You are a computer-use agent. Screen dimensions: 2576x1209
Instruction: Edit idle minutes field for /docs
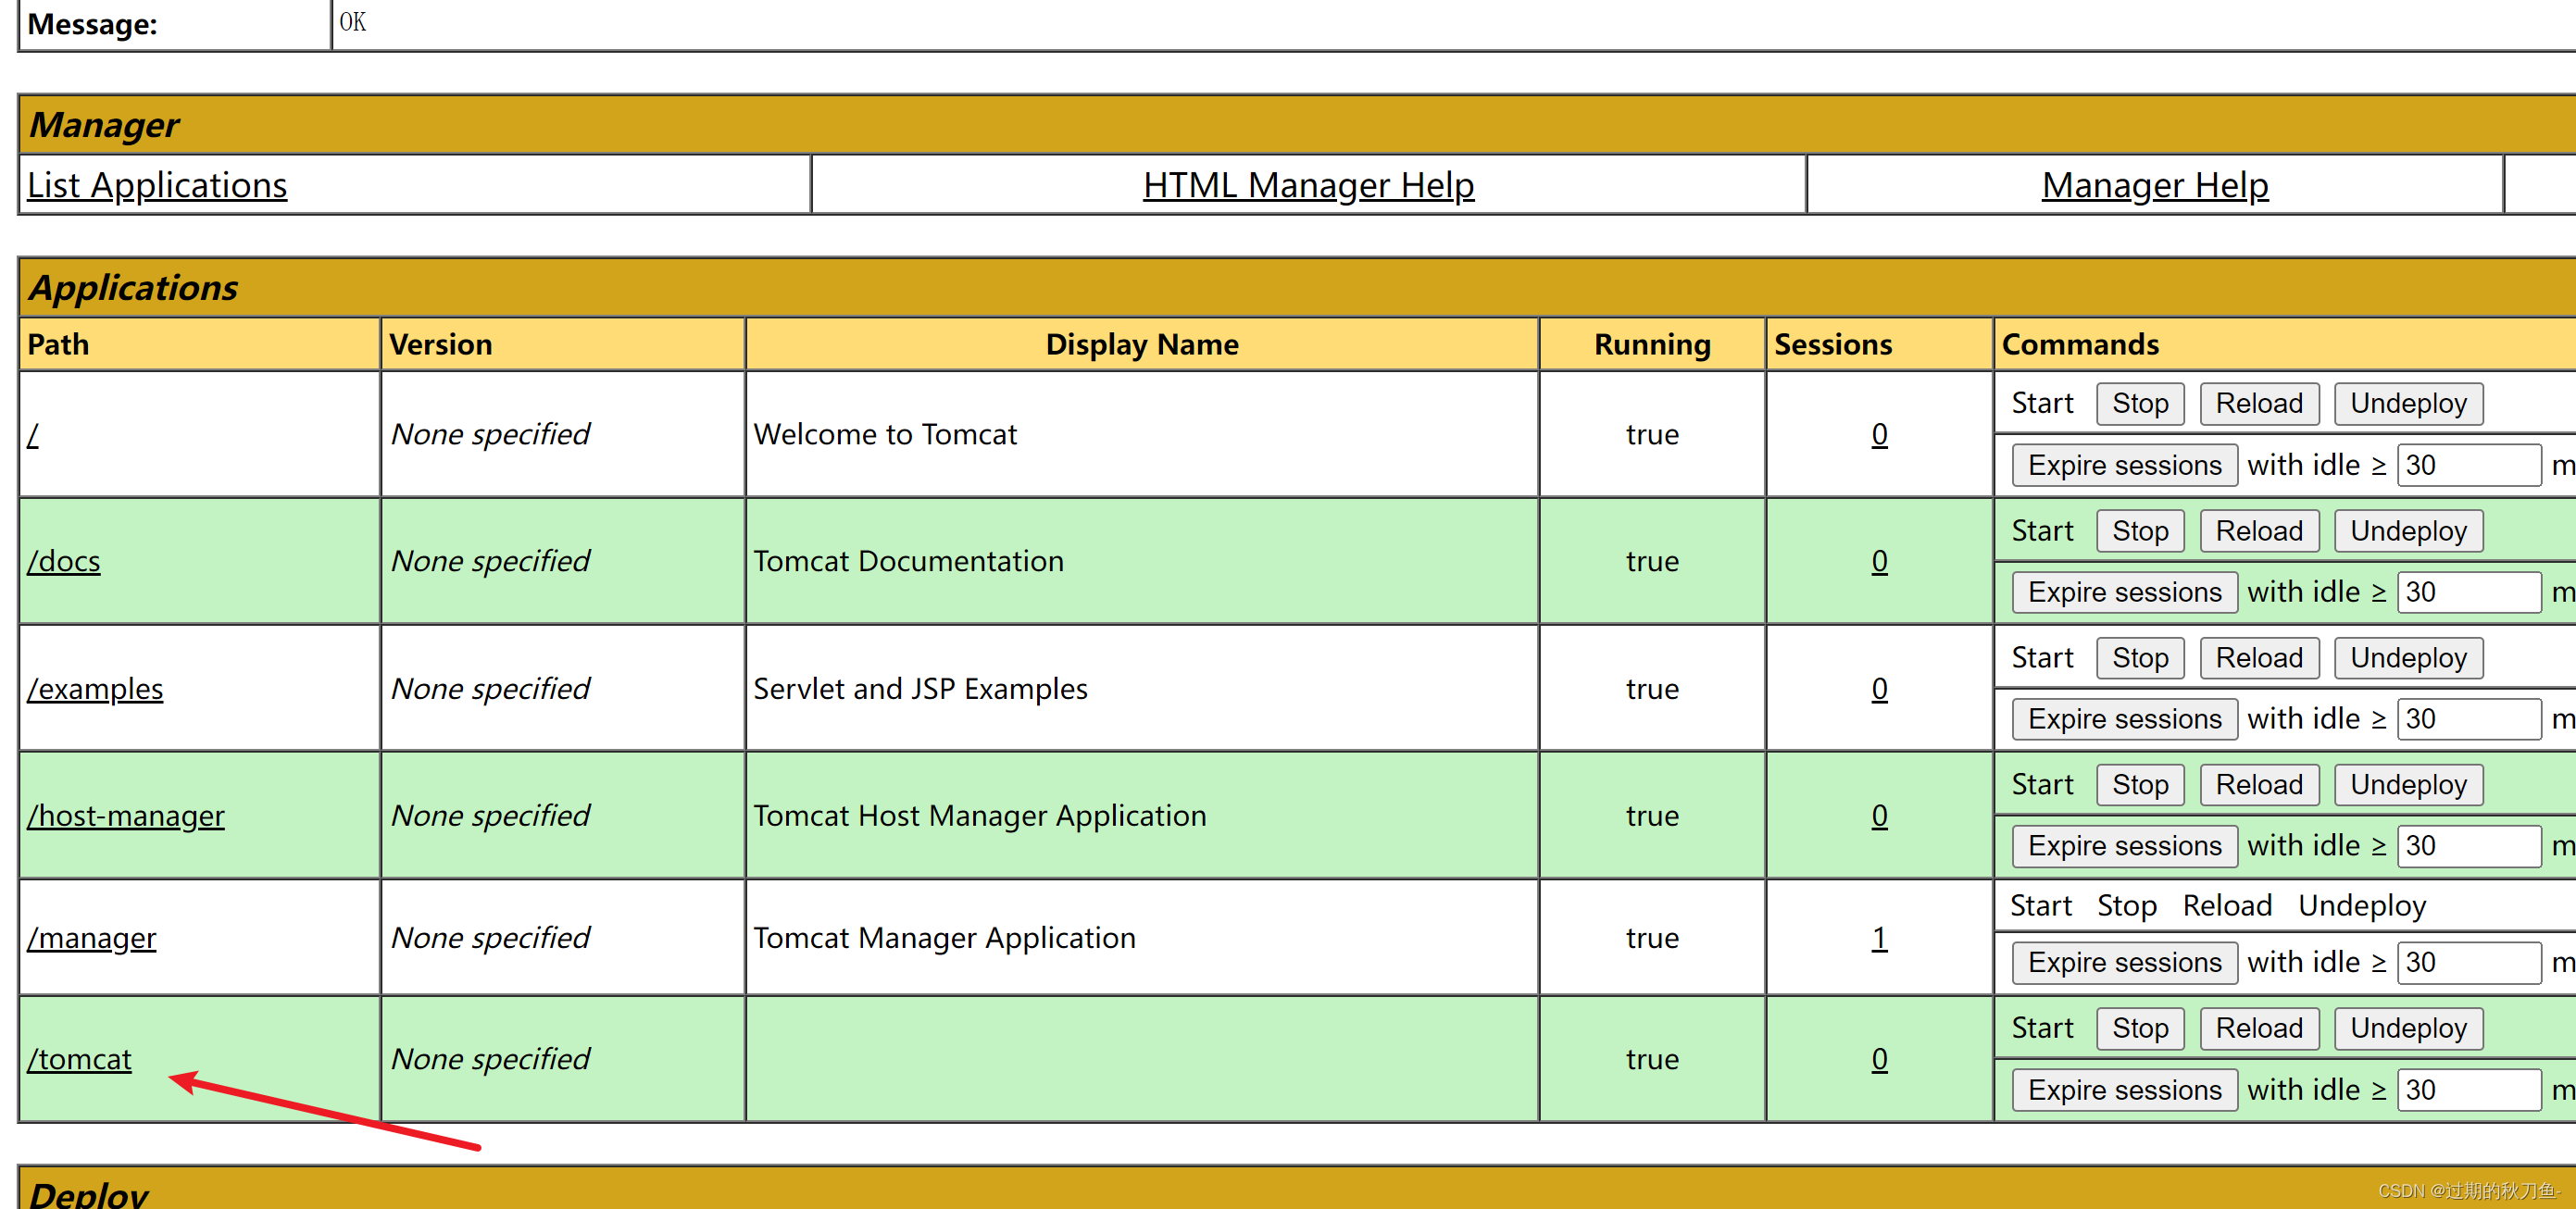2468,593
